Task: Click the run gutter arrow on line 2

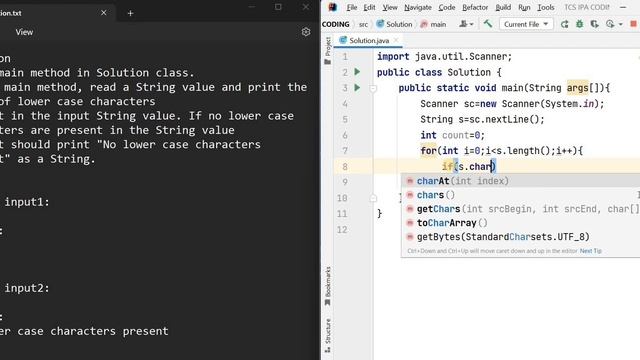Action: tap(357, 72)
